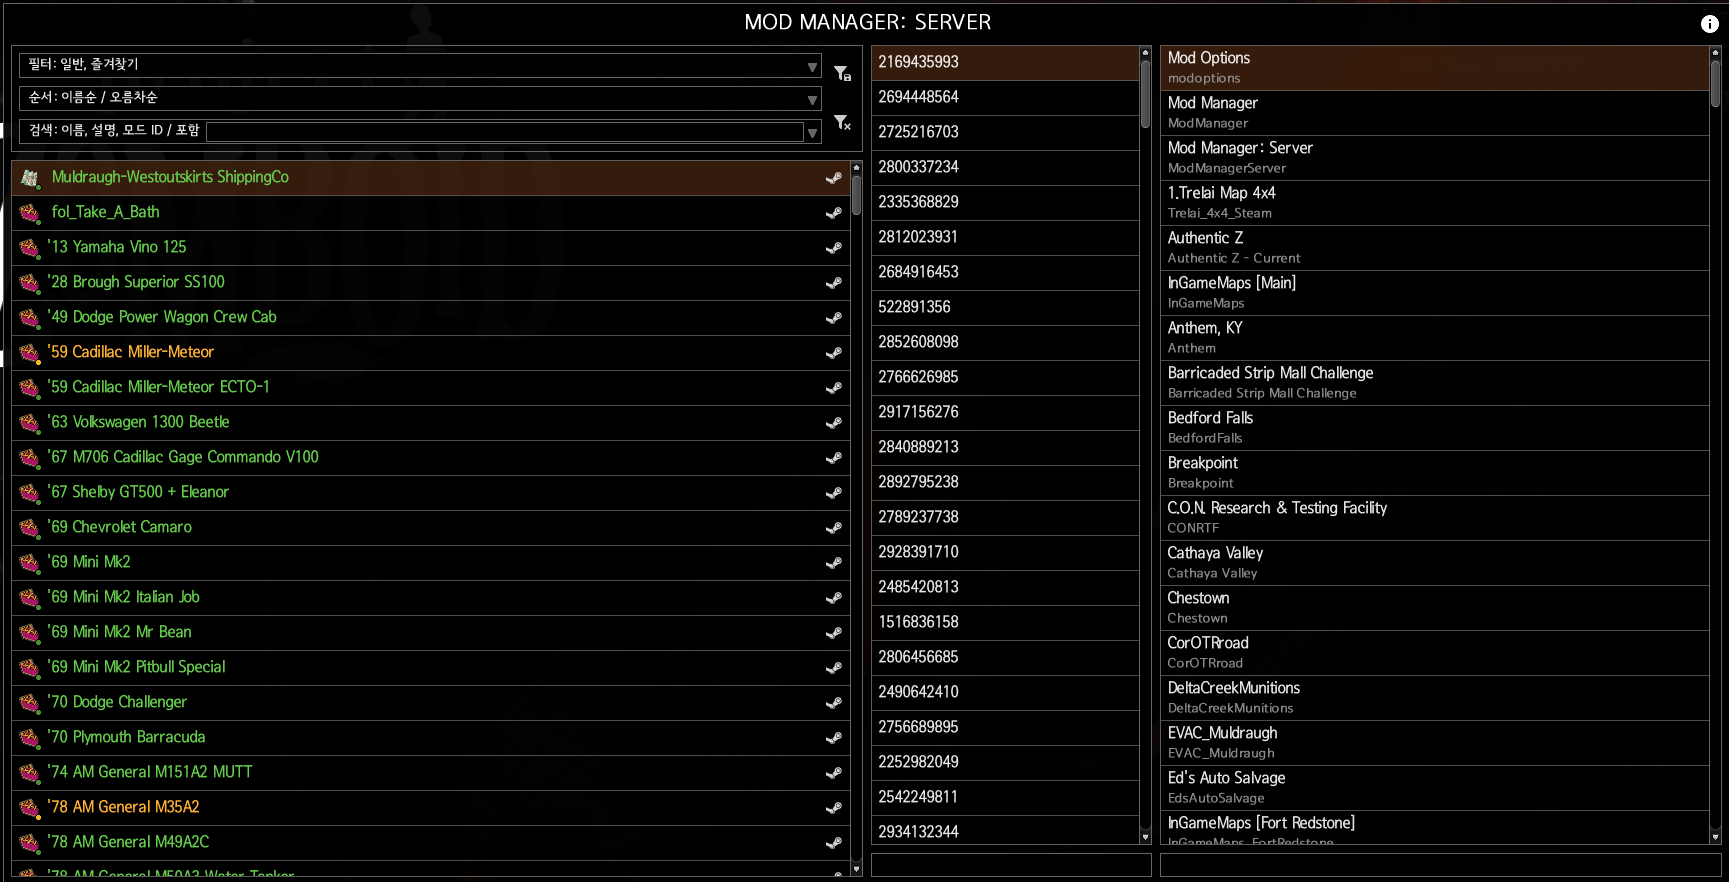The height and width of the screenshot is (882, 1729).
Task: Click the mod icon beside '69 Chevrolet Camaro
Action: click(x=30, y=528)
